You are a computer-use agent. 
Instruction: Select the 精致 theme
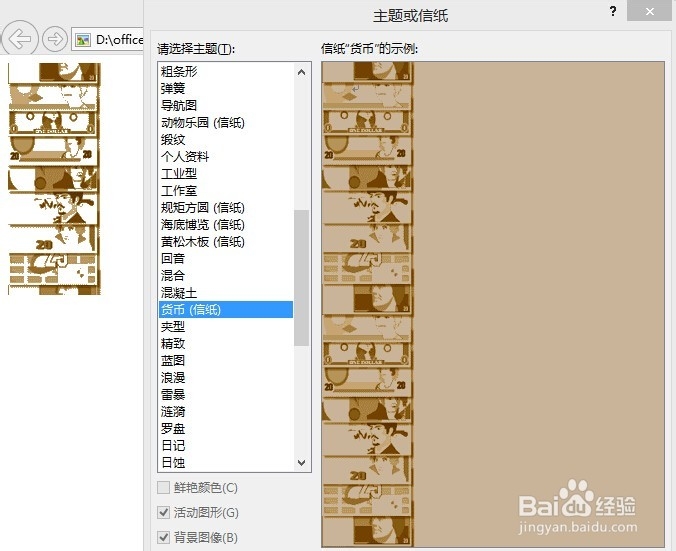point(226,344)
